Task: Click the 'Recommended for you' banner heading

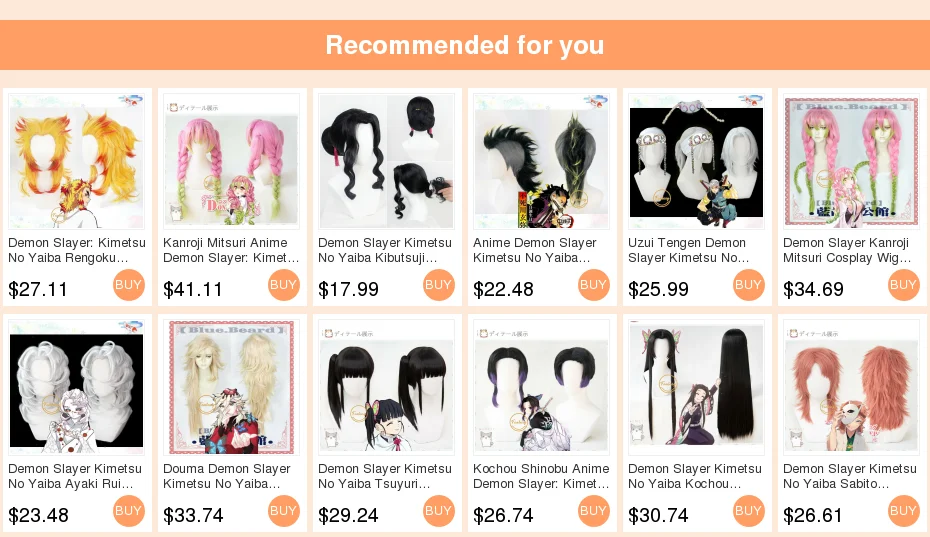Action: point(465,45)
